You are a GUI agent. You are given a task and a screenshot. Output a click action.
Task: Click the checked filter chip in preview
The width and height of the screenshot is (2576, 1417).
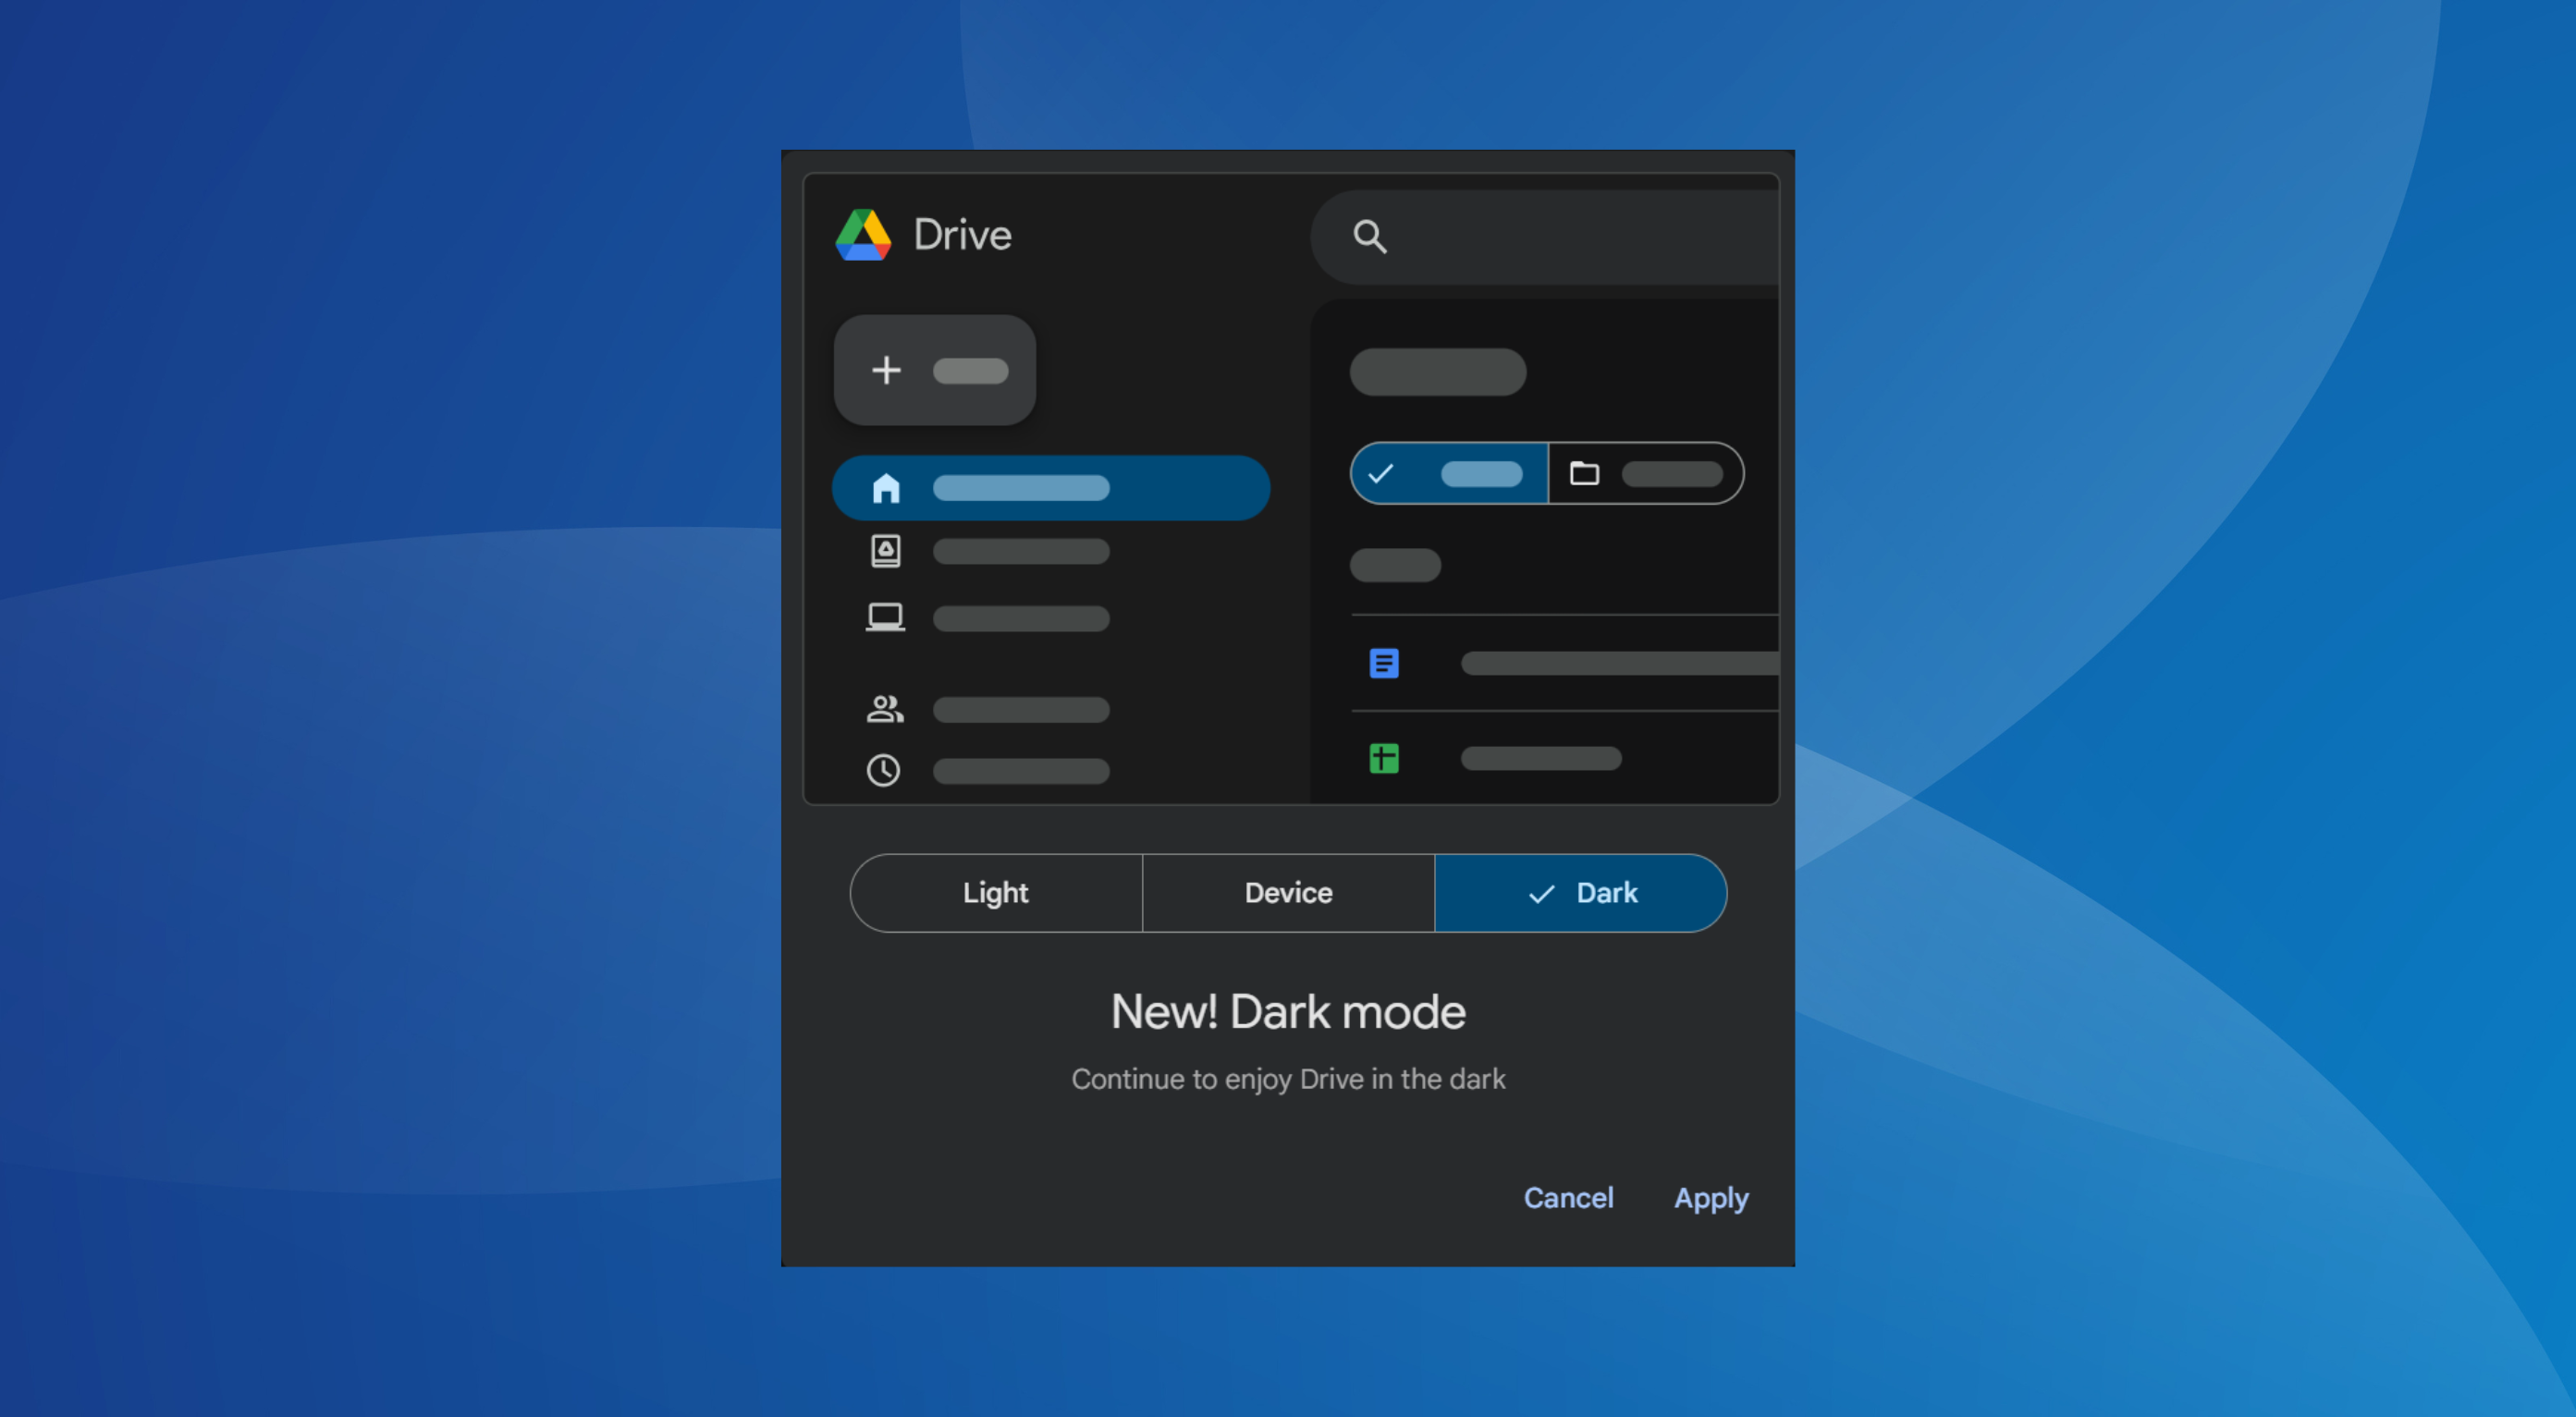[x=1449, y=473]
